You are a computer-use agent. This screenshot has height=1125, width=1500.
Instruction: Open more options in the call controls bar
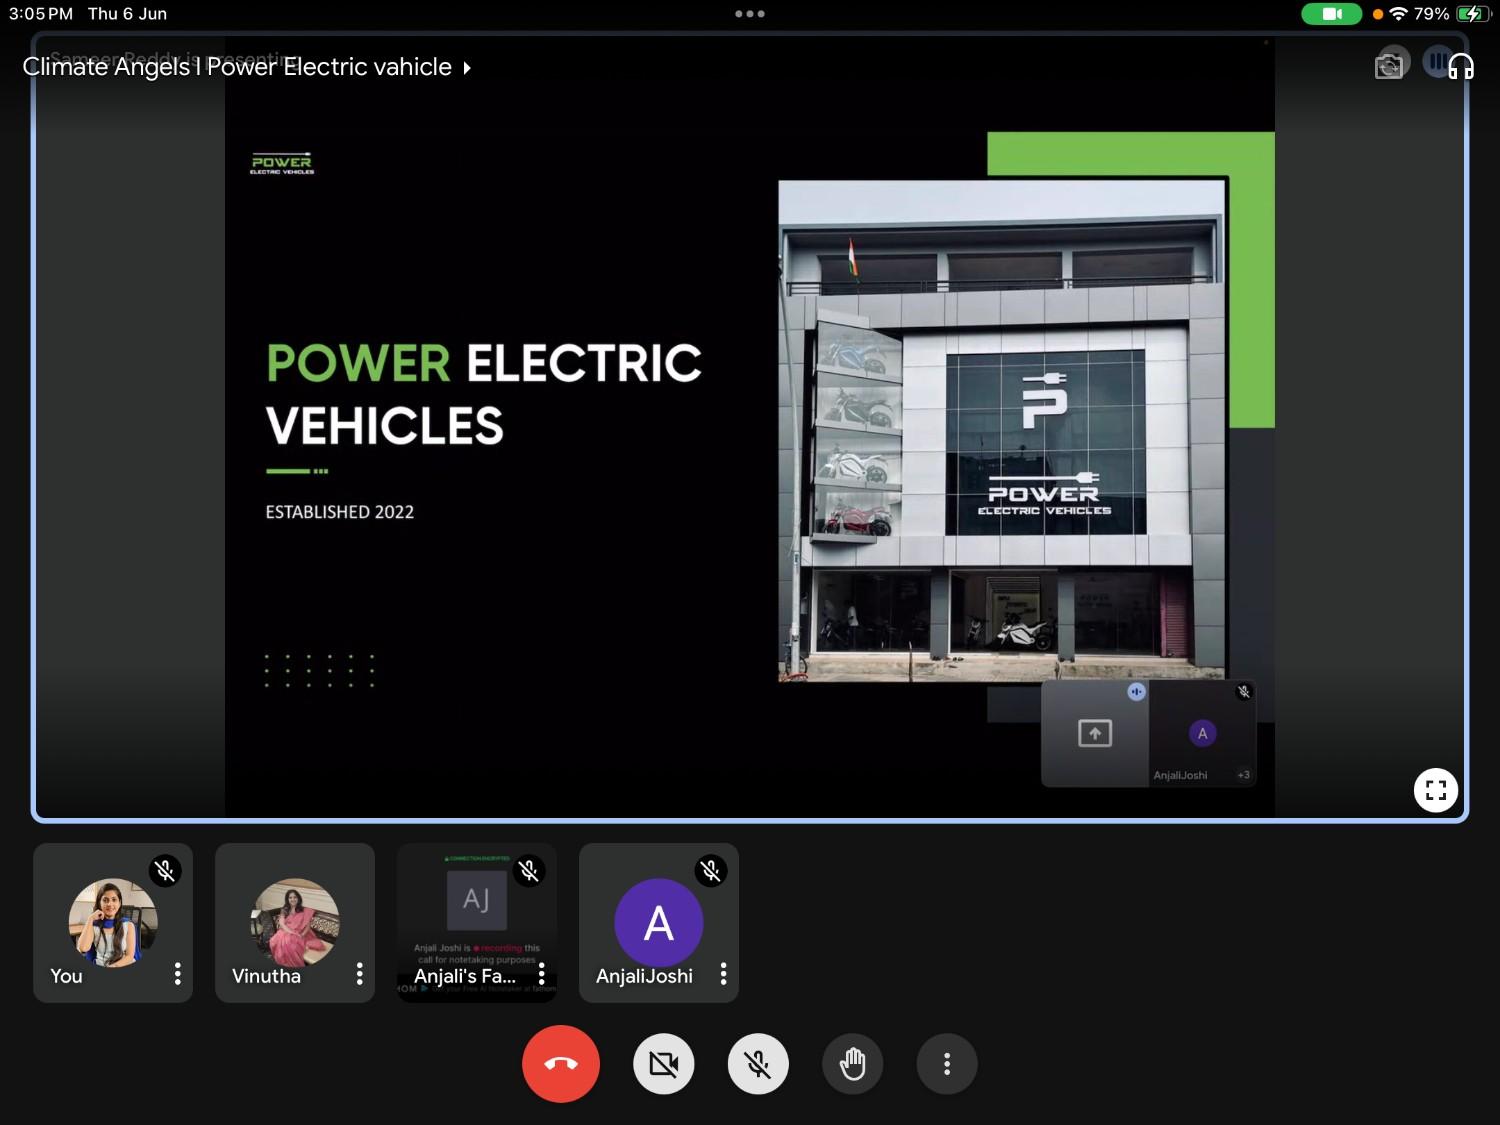pyautogui.click(x=947, y=1064)
